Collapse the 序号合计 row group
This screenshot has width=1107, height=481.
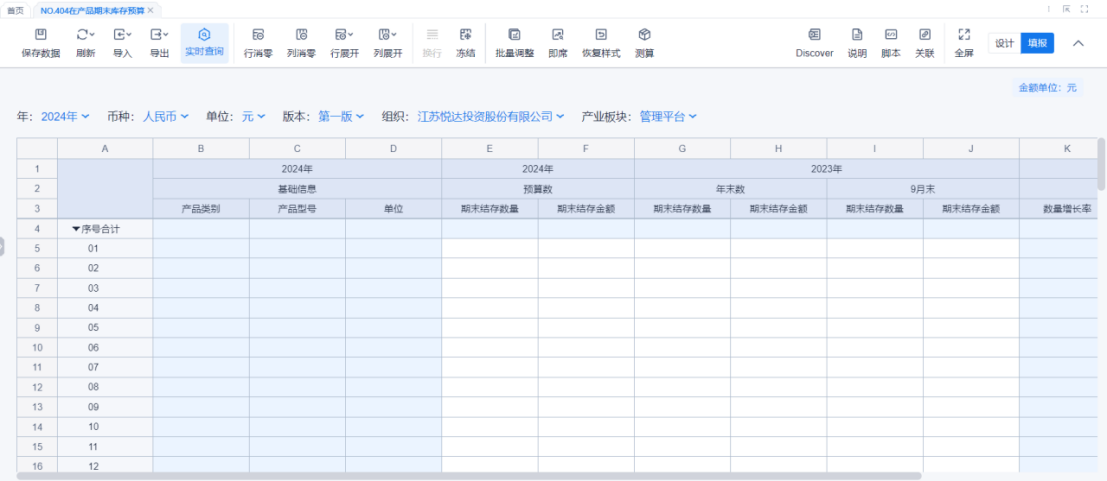point(76,229)
